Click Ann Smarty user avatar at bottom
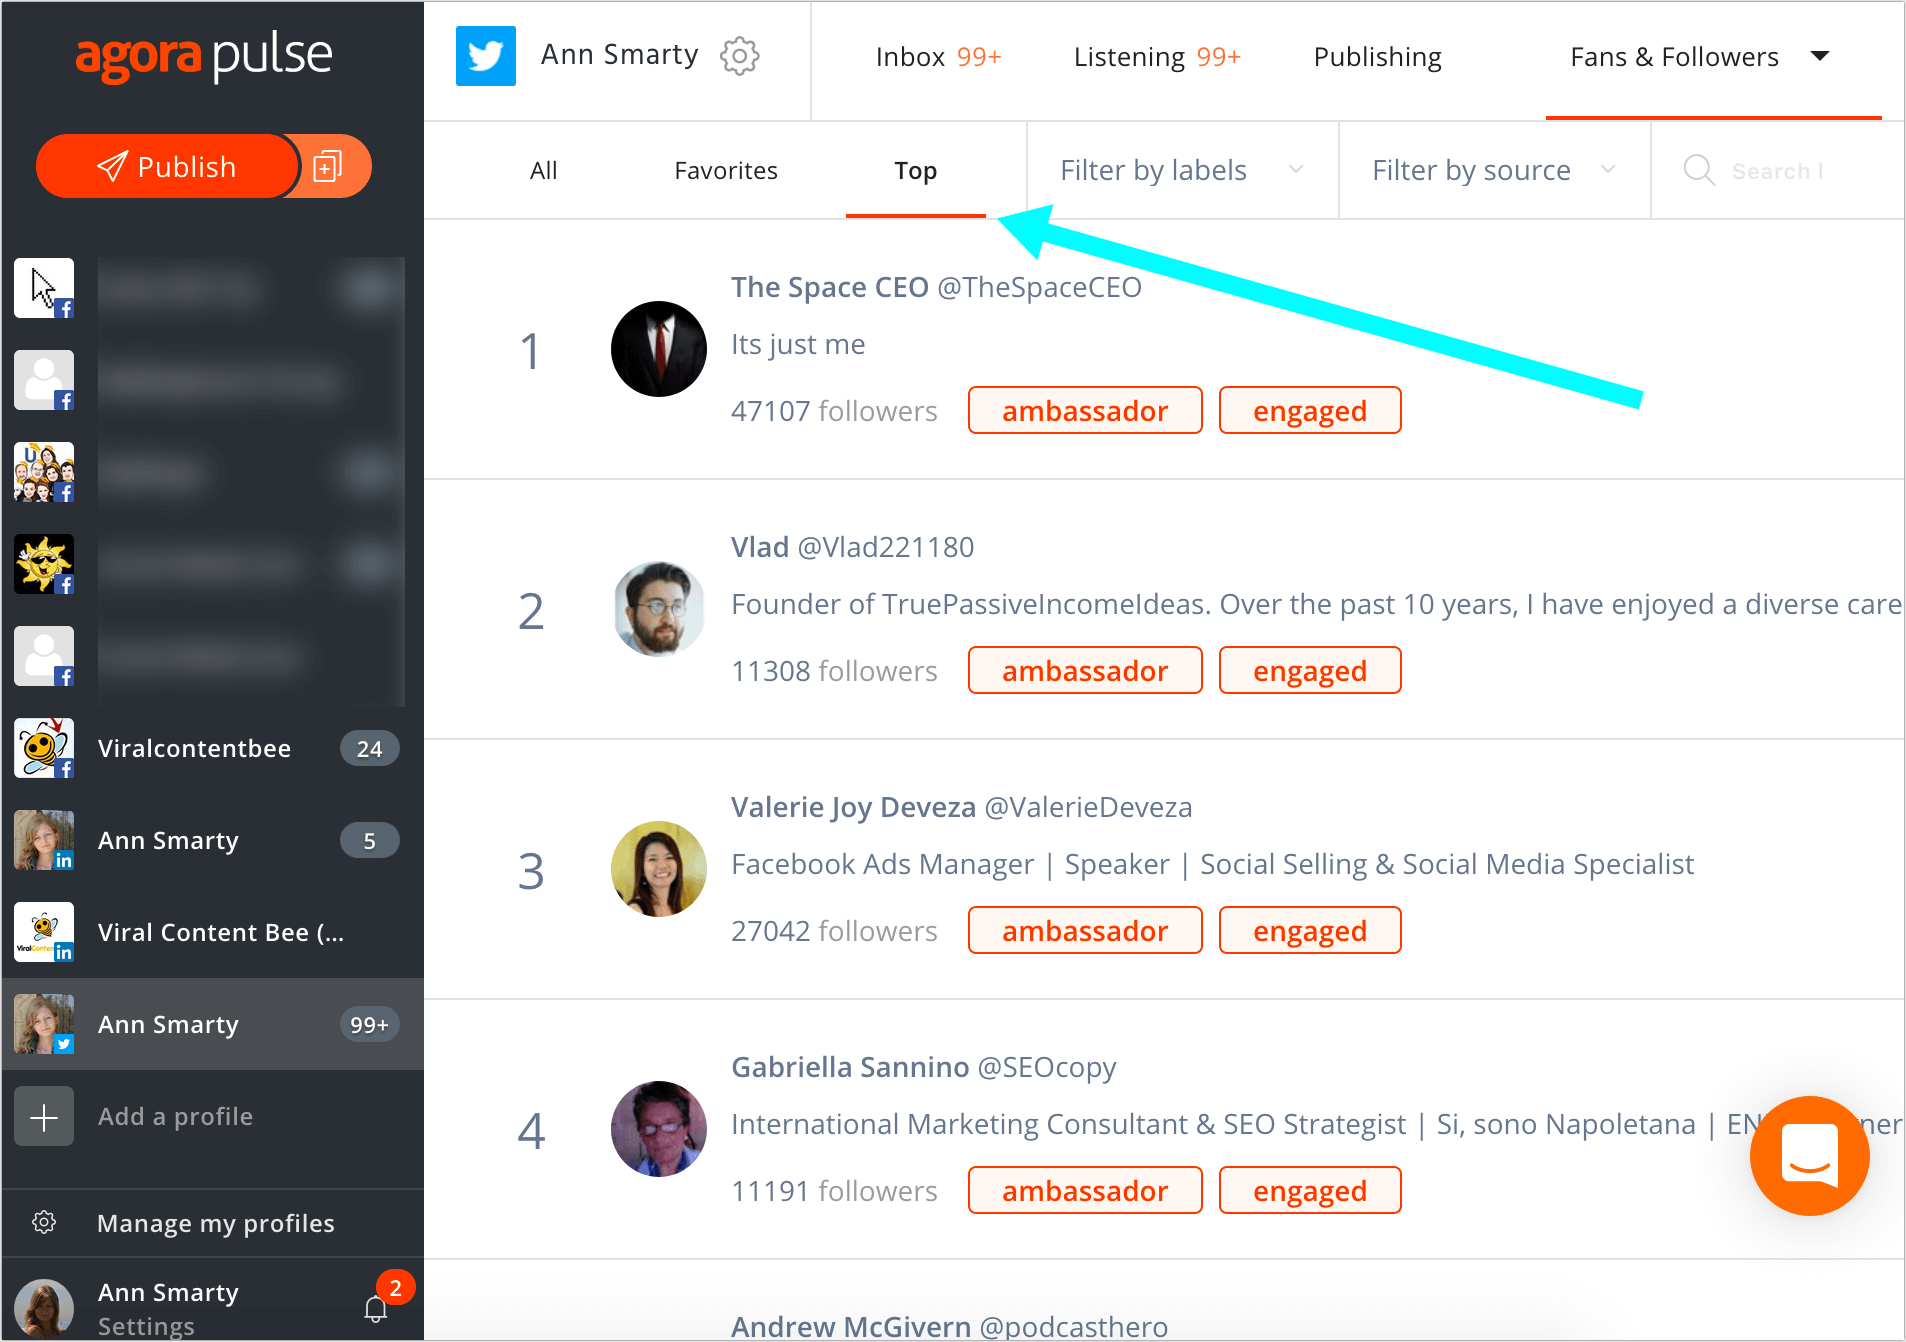Viewport: 1906px width, 1342px height. coord(44,1308)
